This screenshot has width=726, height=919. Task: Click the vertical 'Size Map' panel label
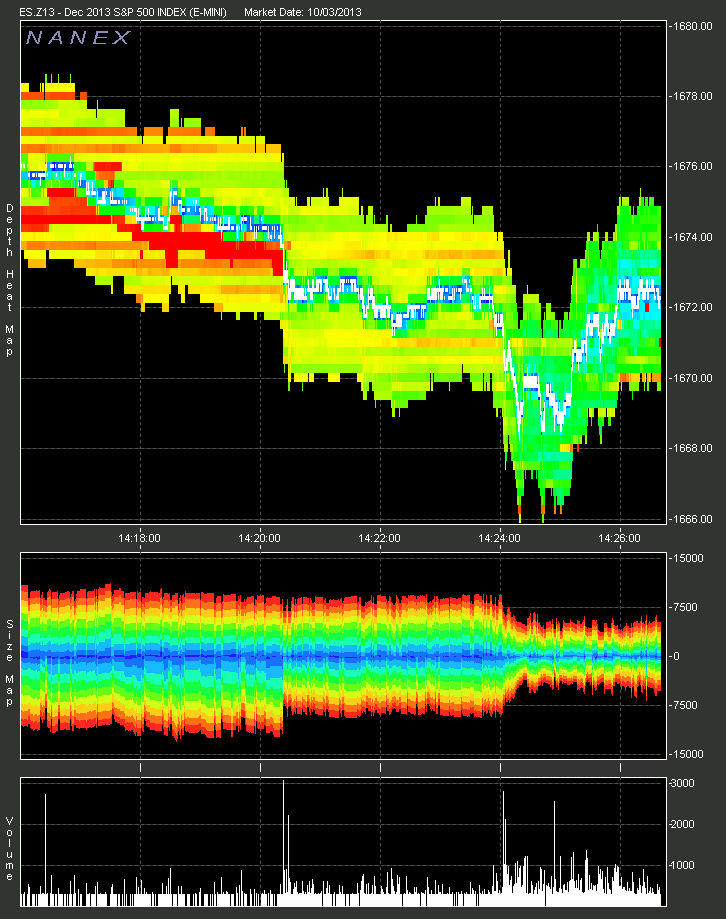[x=9, y=663]
